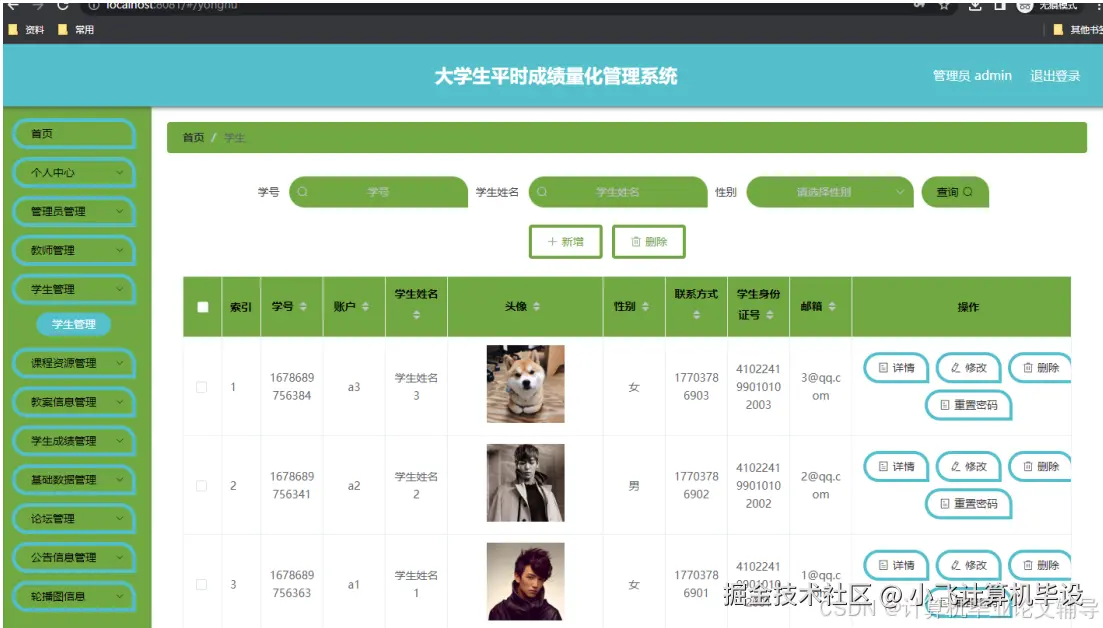The width and height of the screenshot is (1103, 628).
Task: Click the 查询 search button
Action: tap(955, 192)
